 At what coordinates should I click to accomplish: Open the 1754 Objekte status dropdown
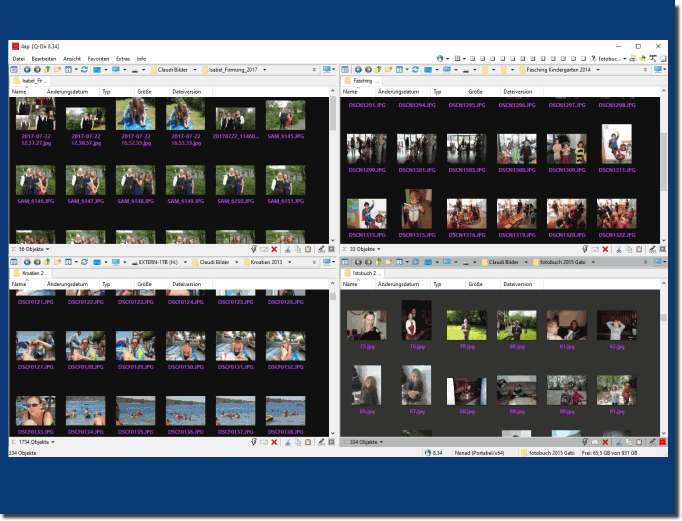click(53, 442)
